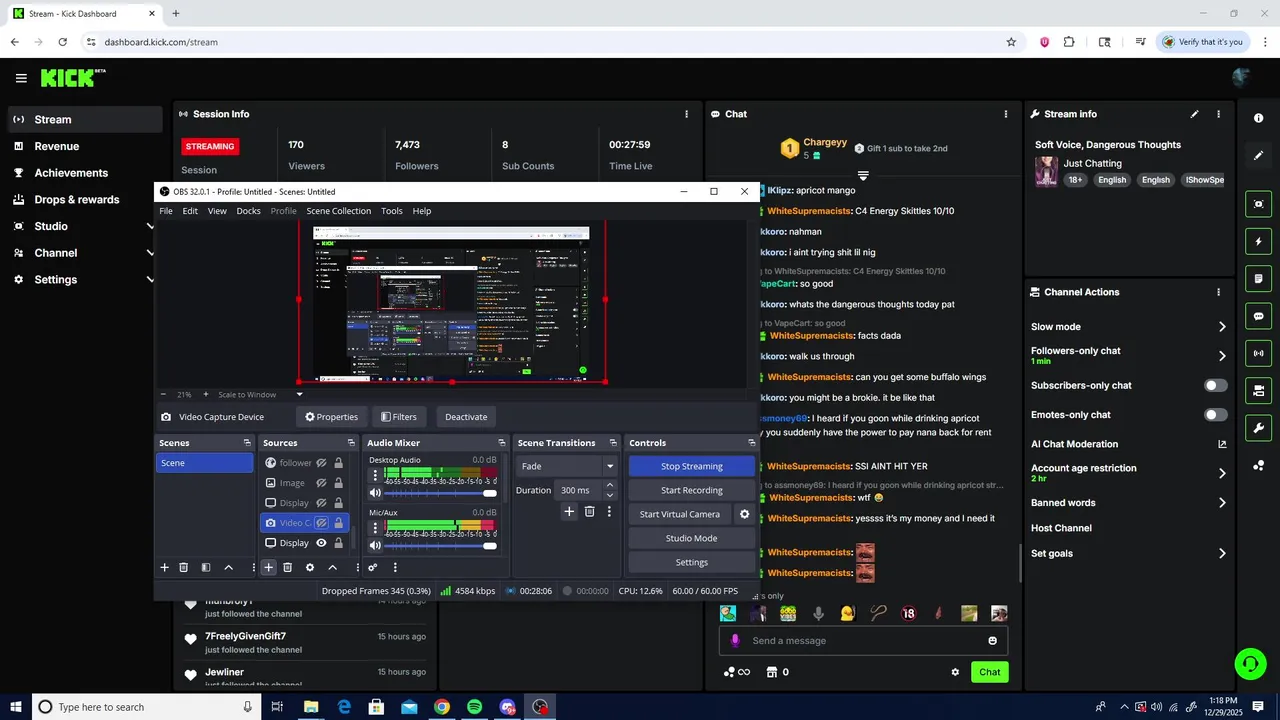Add a scene in OBS Scenes panel
Viewport: 1280px width, 720px height.
165,567
